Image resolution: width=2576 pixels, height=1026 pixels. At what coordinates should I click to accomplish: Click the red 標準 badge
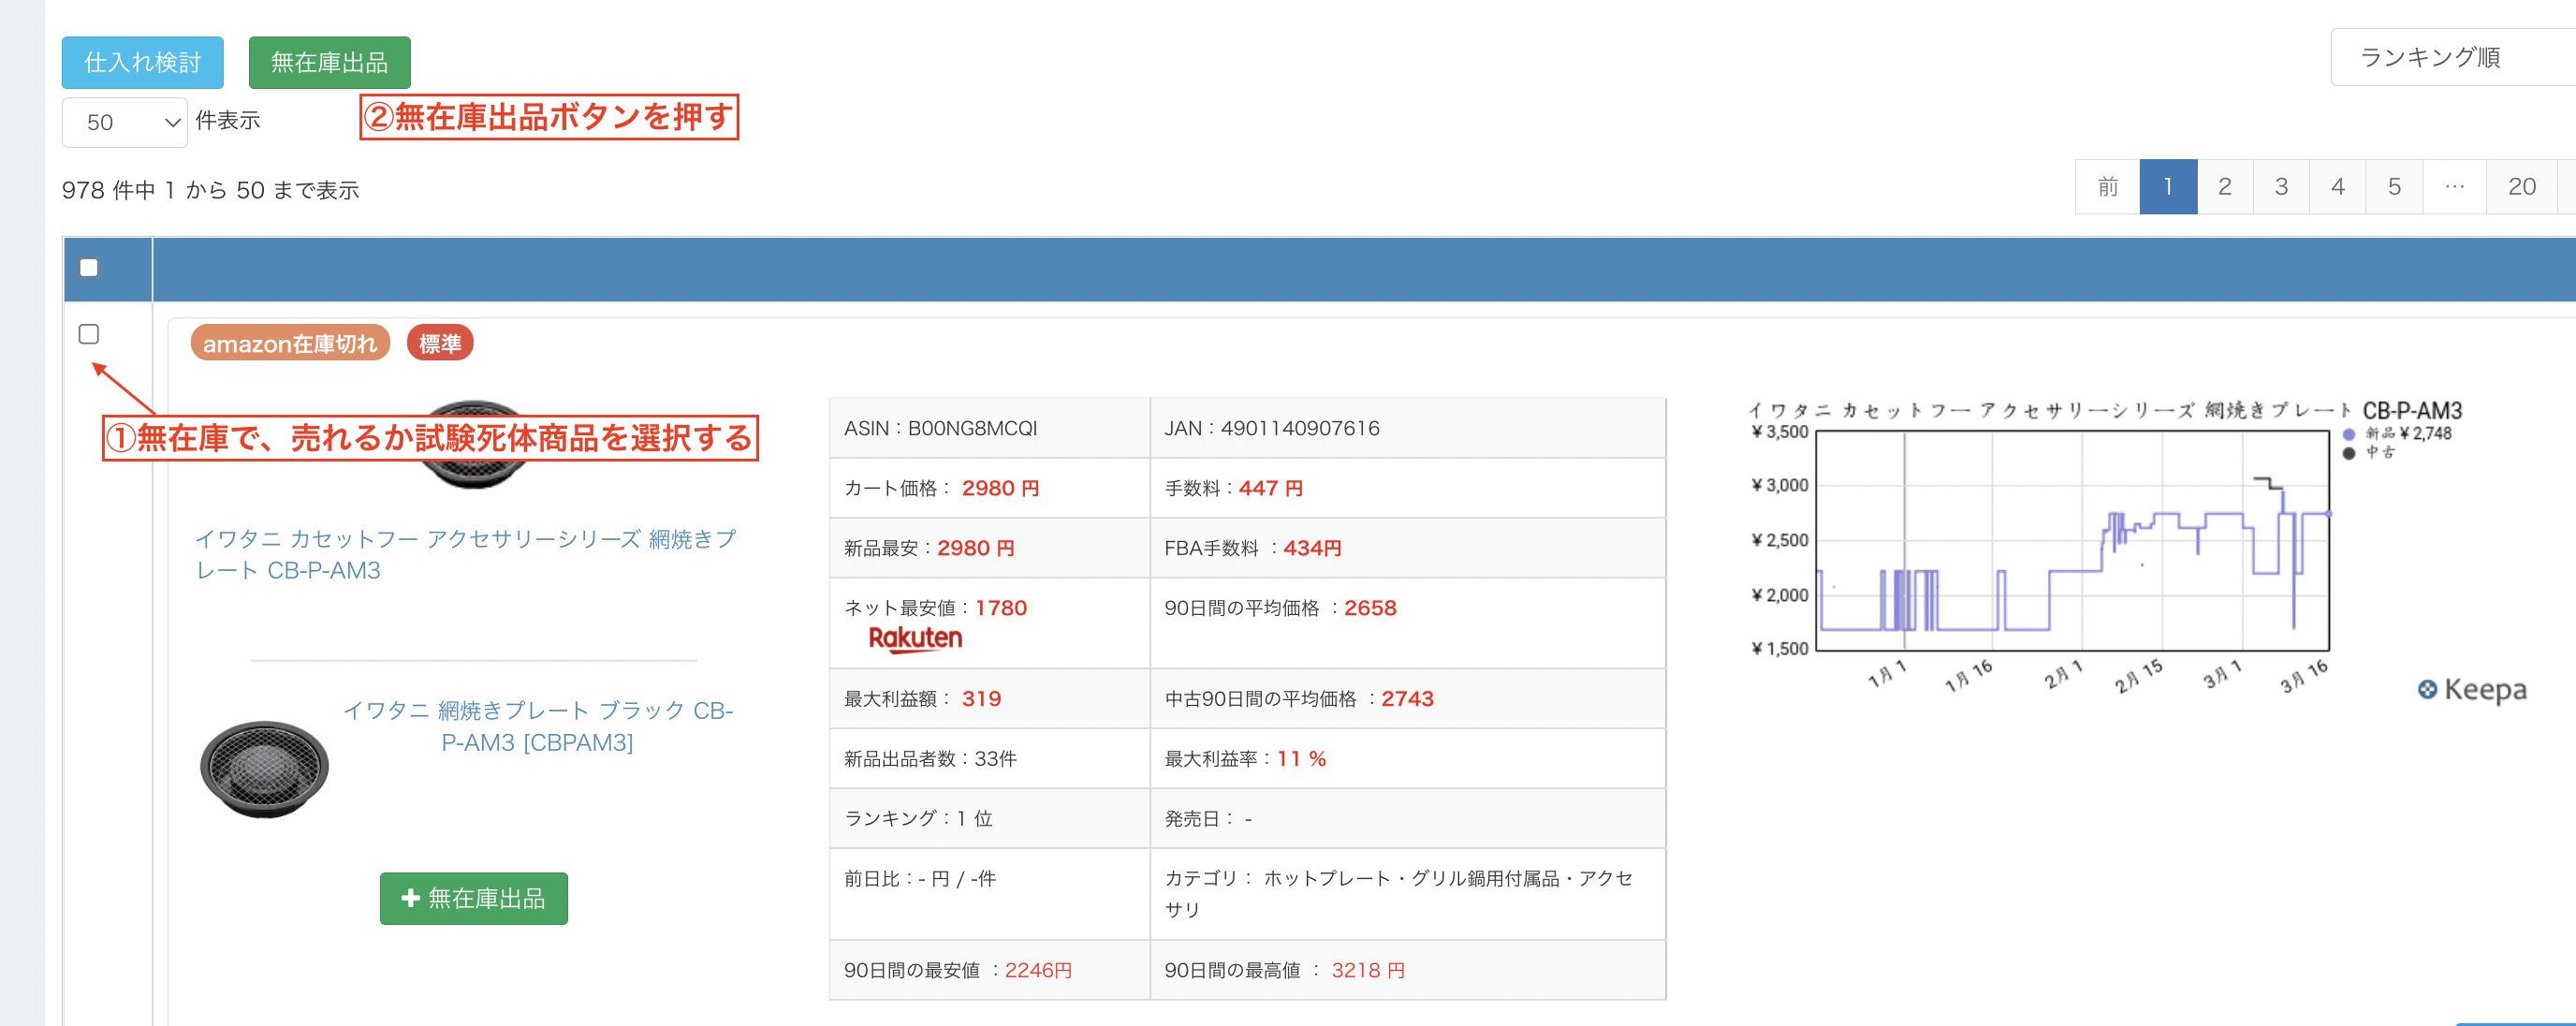(440, 343)
